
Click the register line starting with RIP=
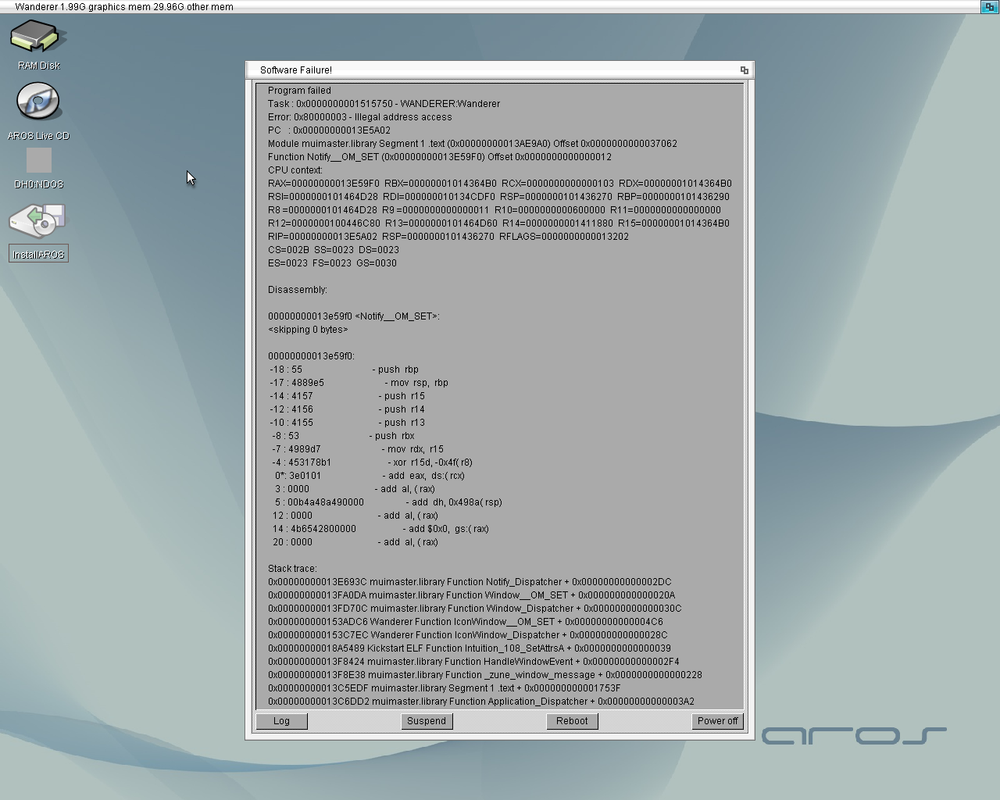click(448, 237)
